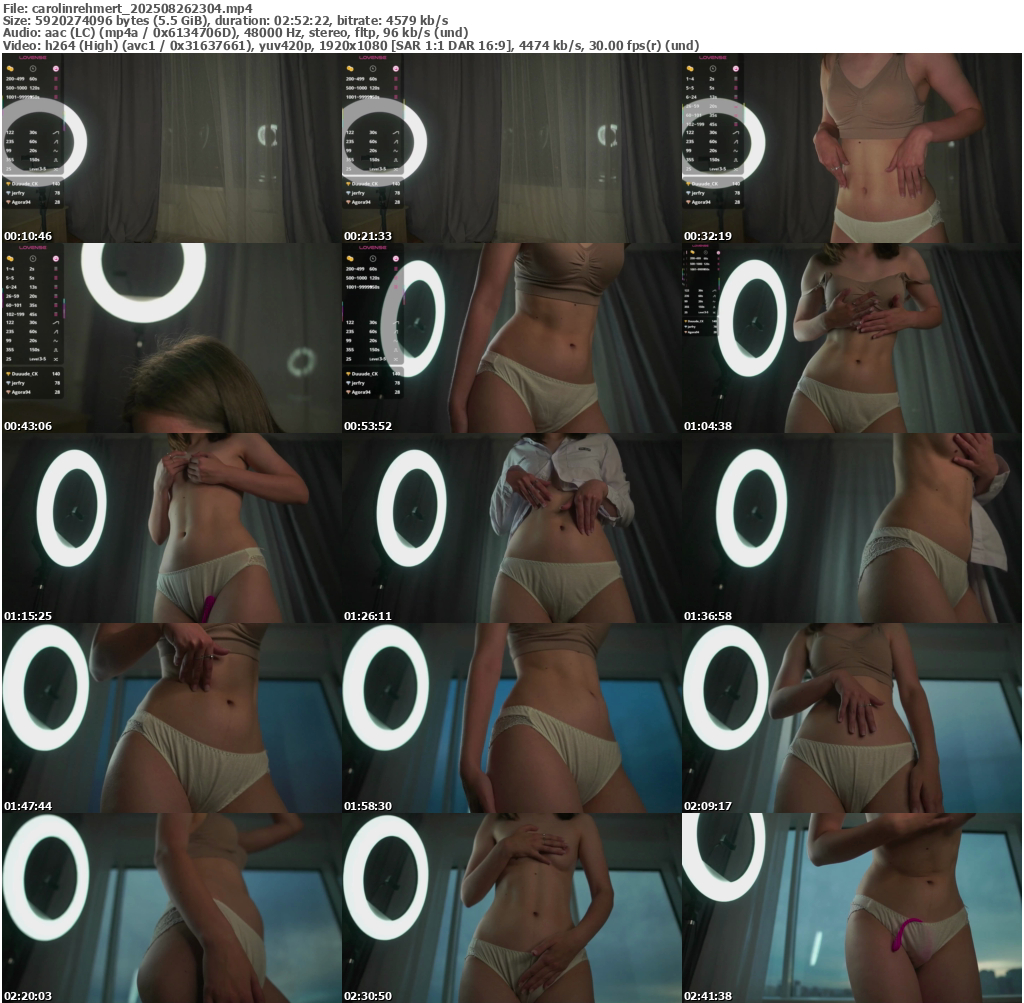1024x1003 pixels.
Task: Click the 'Audio: aac (LC)' header line
Action: [x=235, y=33]
